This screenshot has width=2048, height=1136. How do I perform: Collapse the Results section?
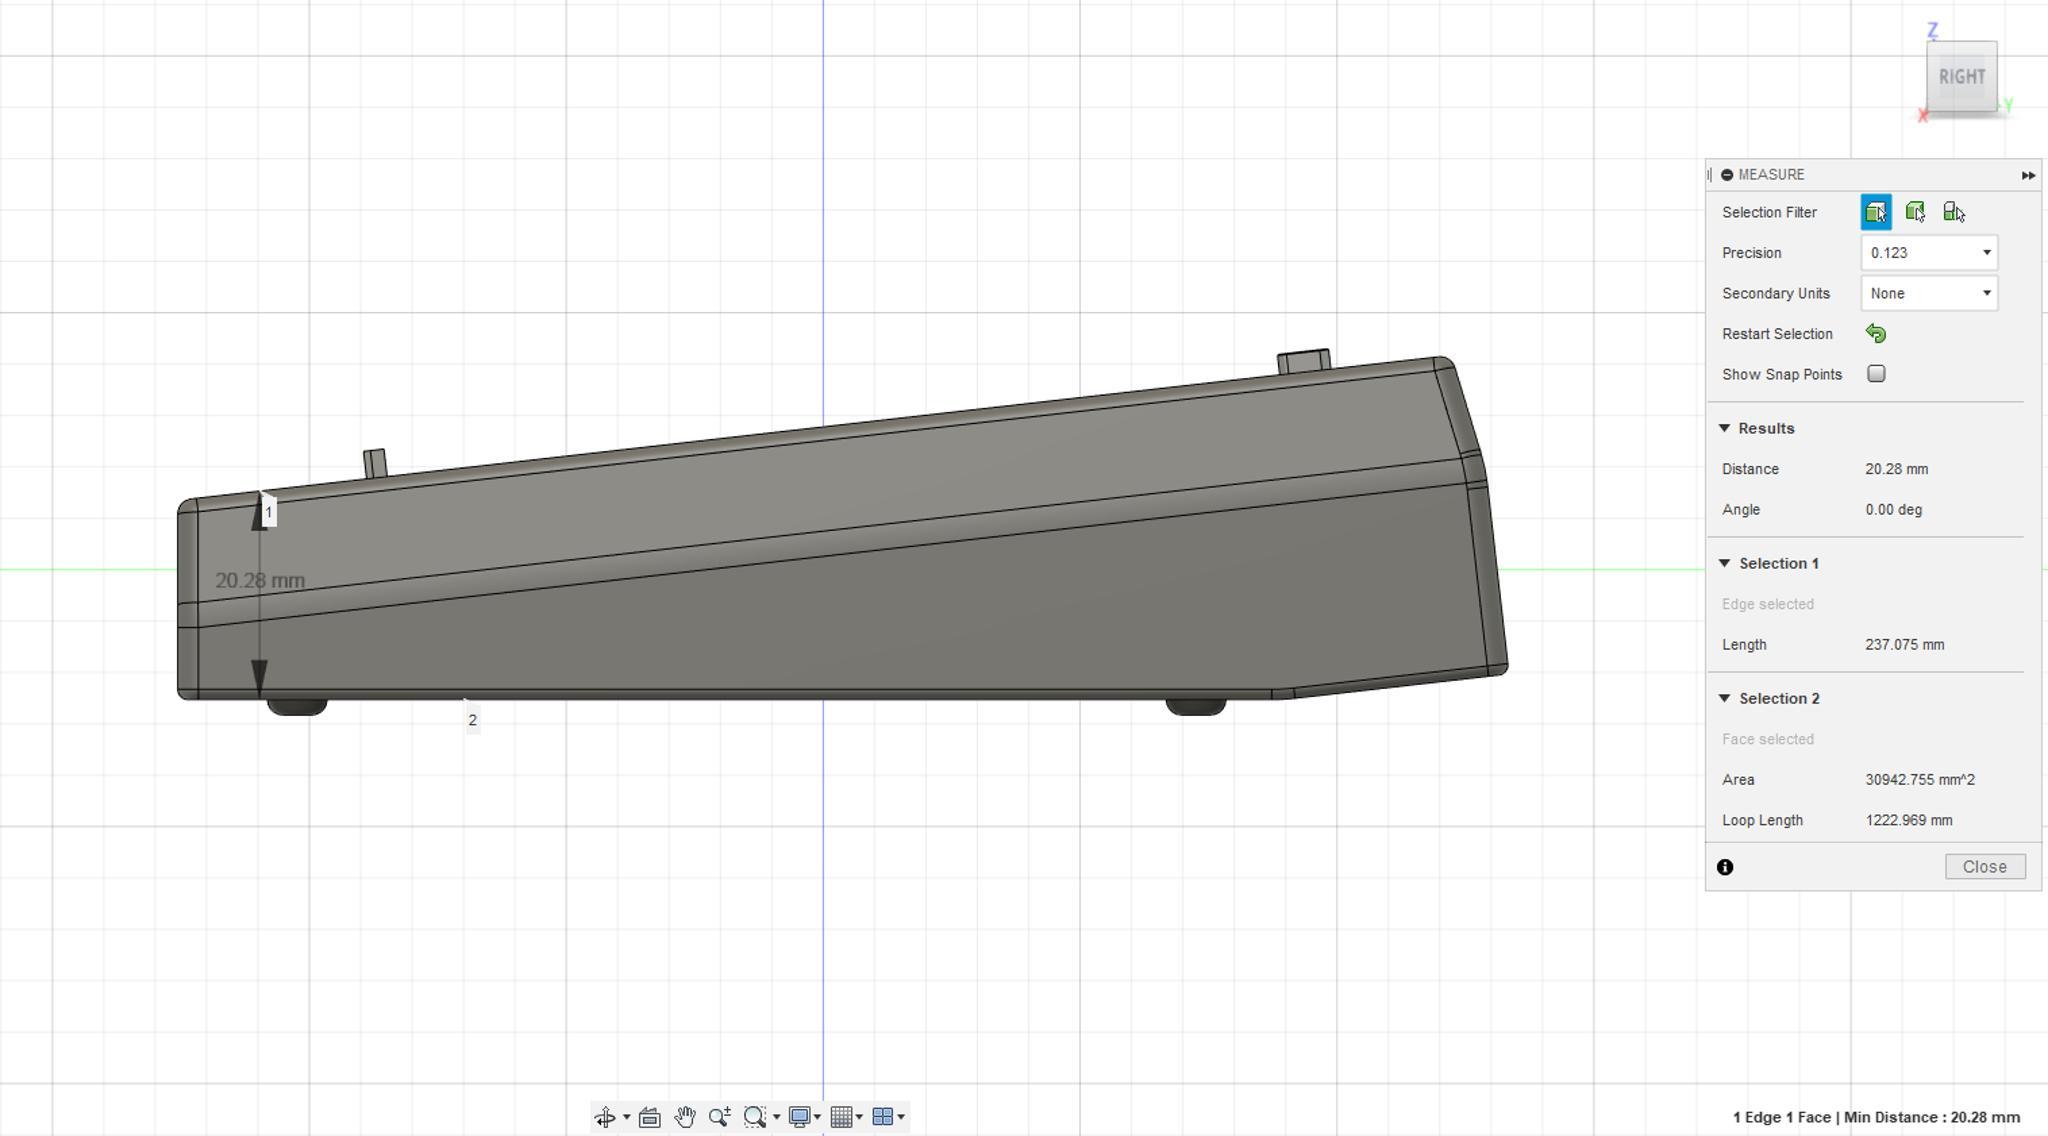click(1724, 428)
